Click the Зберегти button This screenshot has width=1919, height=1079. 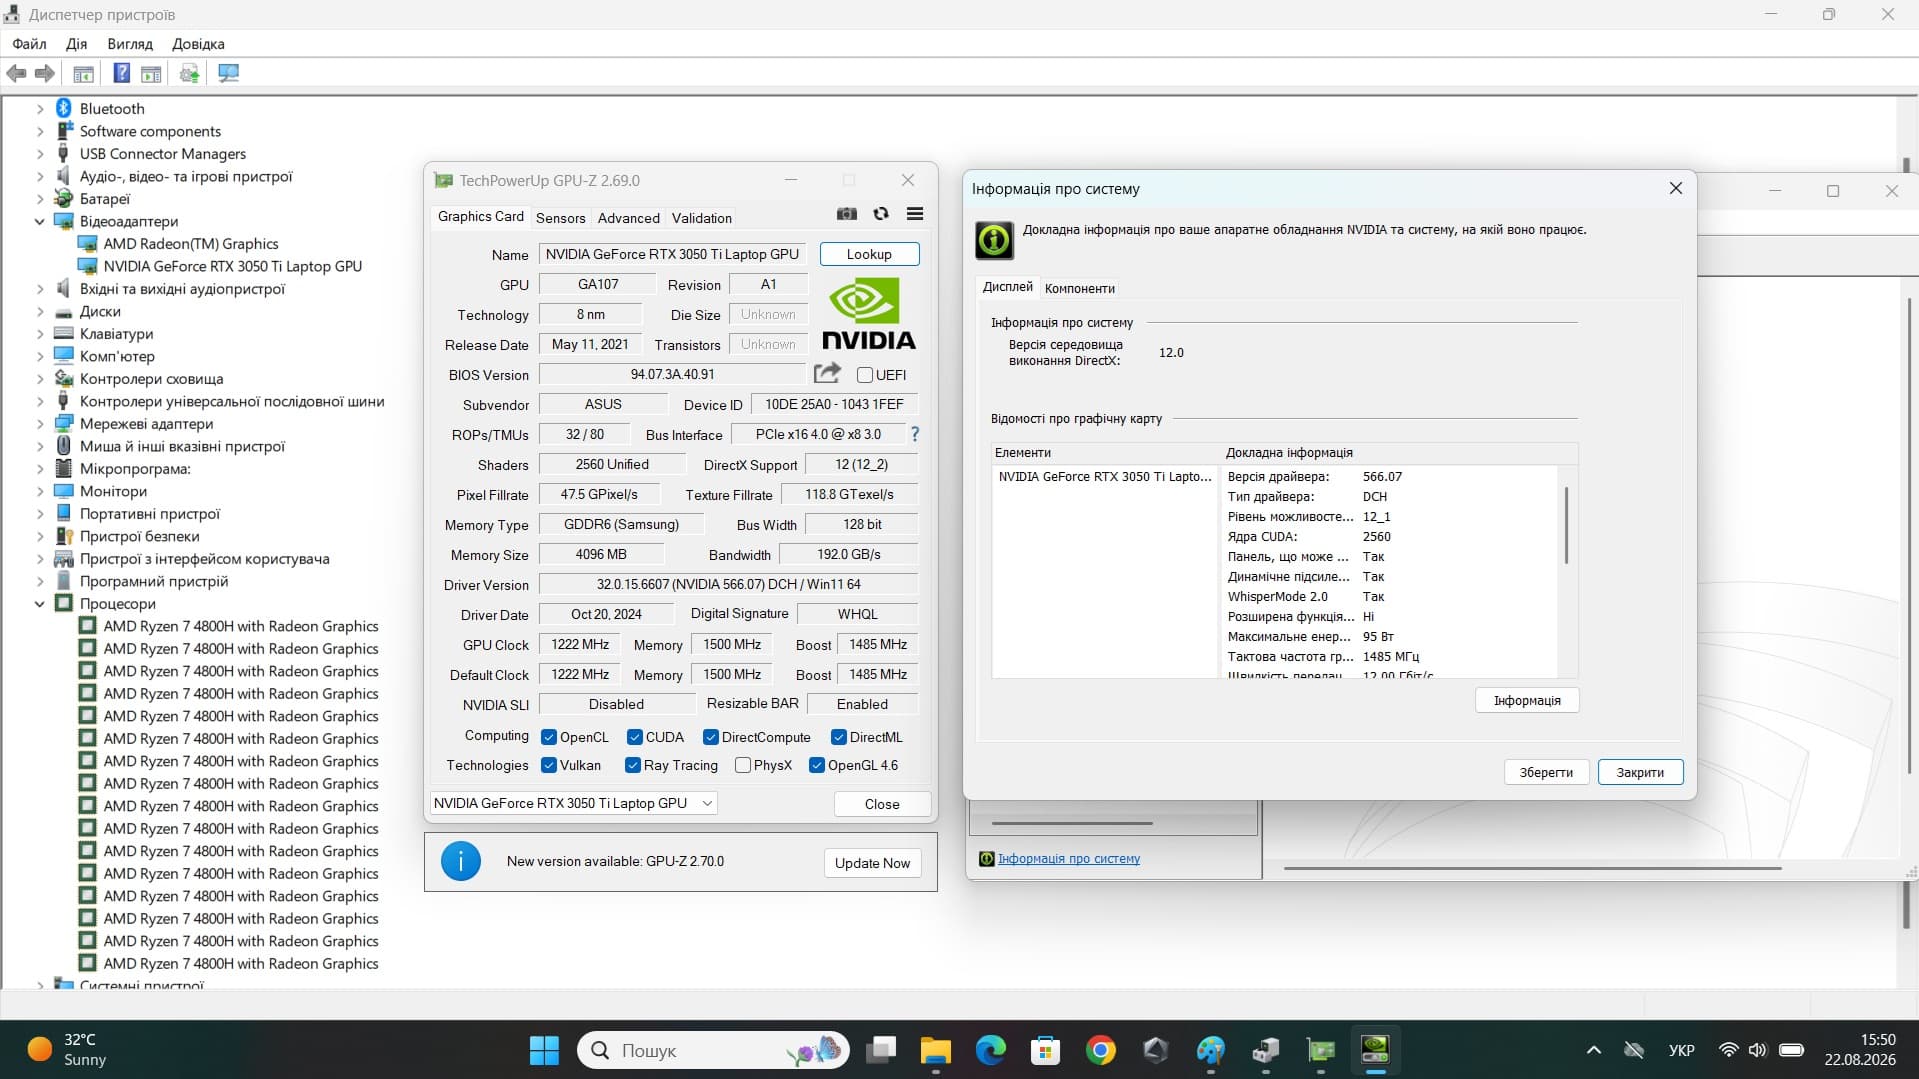point(1546,772)
